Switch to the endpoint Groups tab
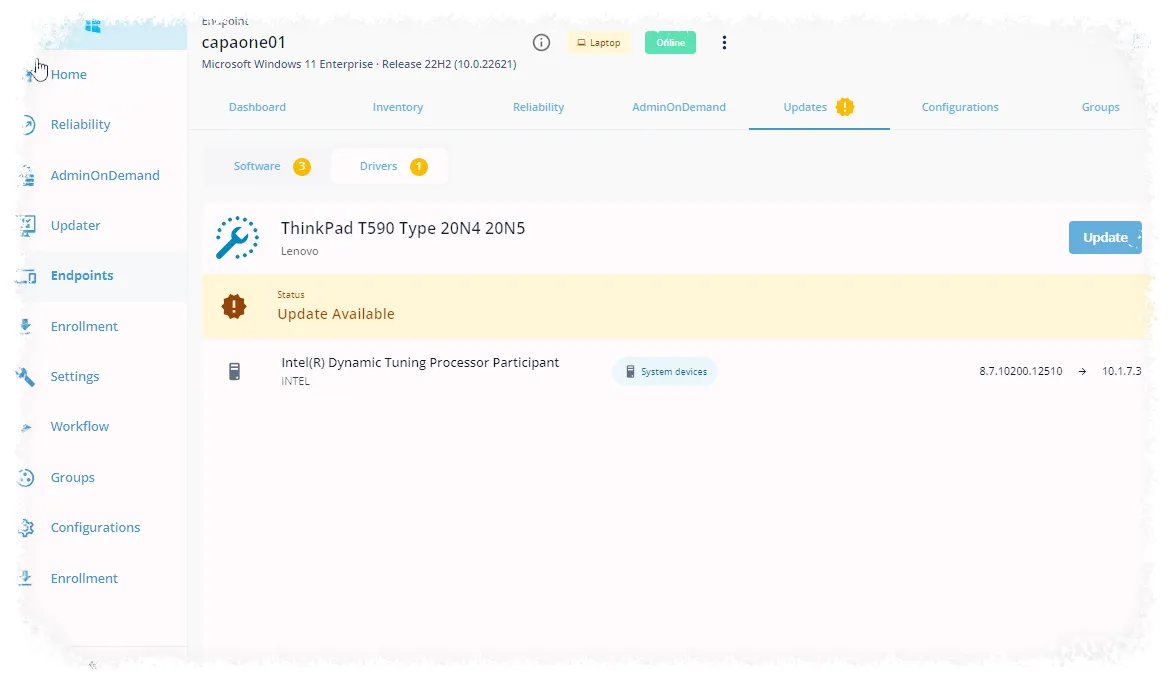The height and width of the screenshot is (682, 1170). 1101,107
